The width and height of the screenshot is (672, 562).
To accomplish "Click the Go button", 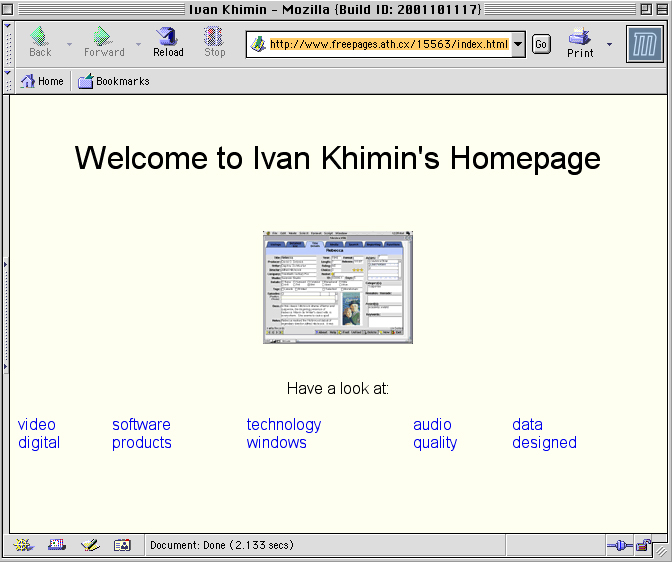I will click(541, 44).
